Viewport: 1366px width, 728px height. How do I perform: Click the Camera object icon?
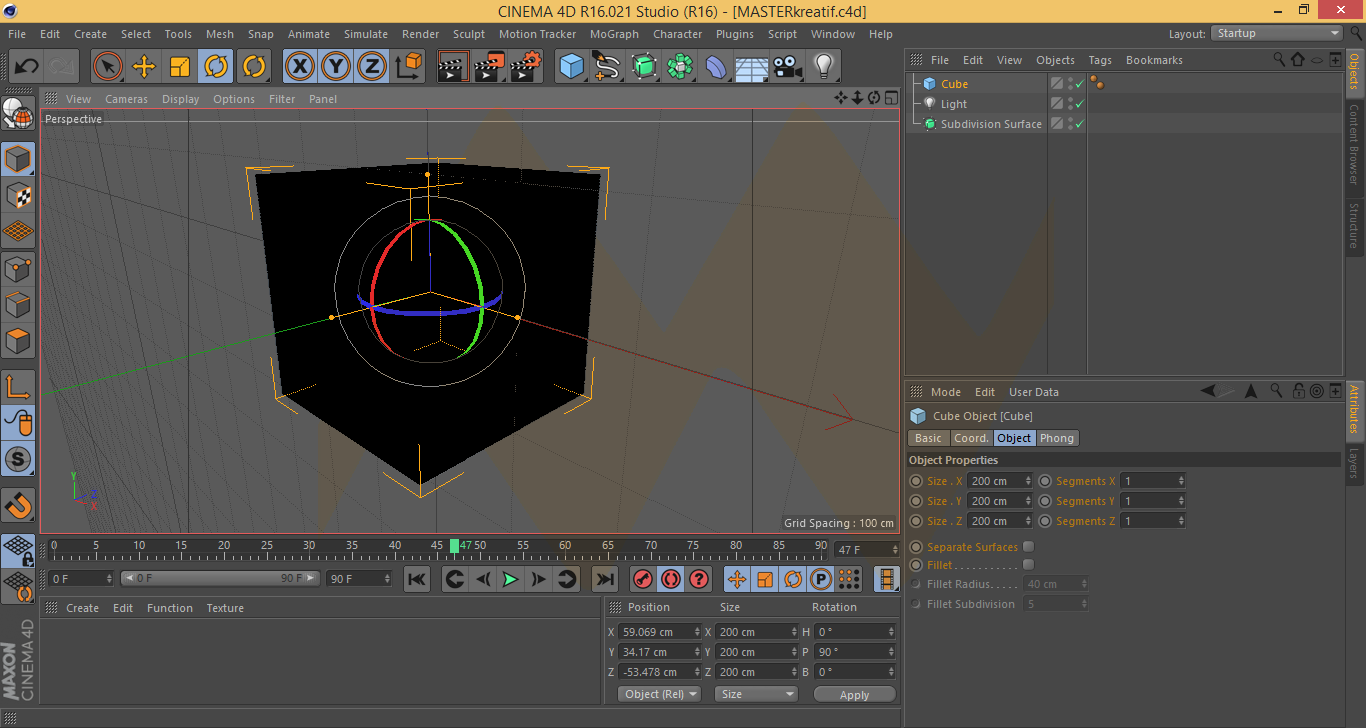[787, 67]
